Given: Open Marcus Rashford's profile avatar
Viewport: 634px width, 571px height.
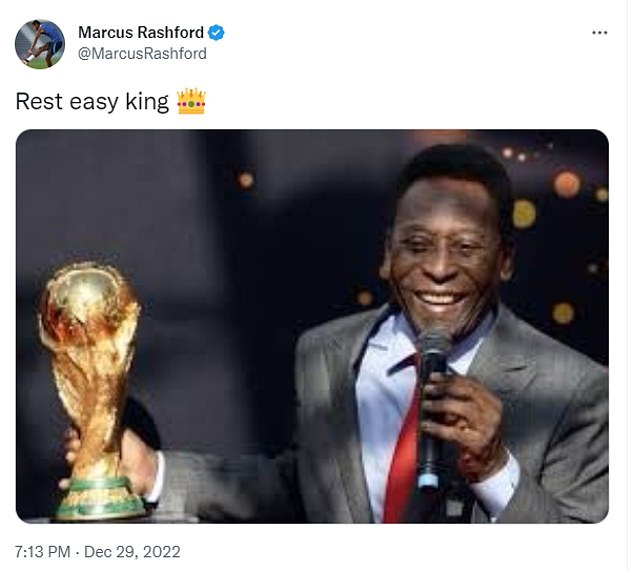Looking at the screenshot, I should point(40,44).
